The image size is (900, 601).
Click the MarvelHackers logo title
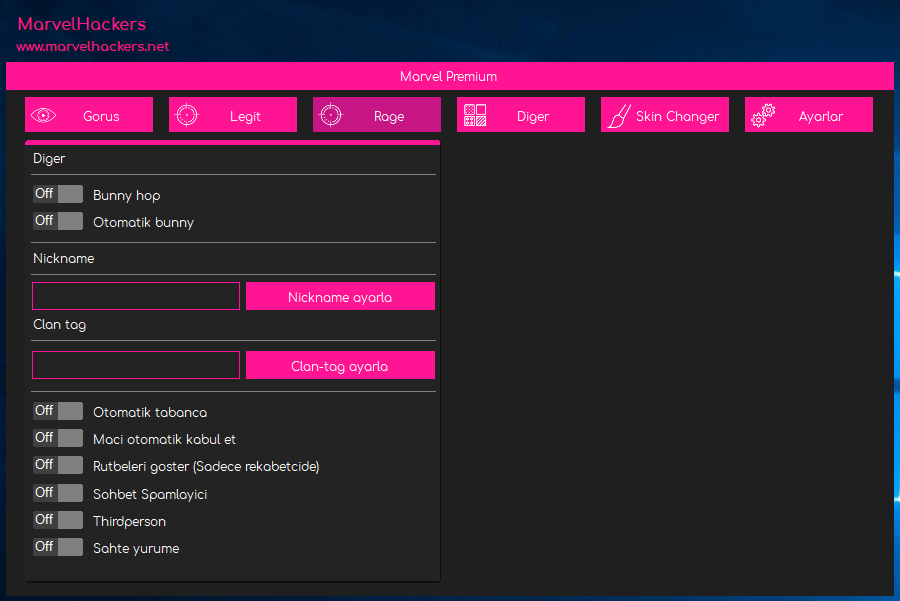click(x=82, y=24)
